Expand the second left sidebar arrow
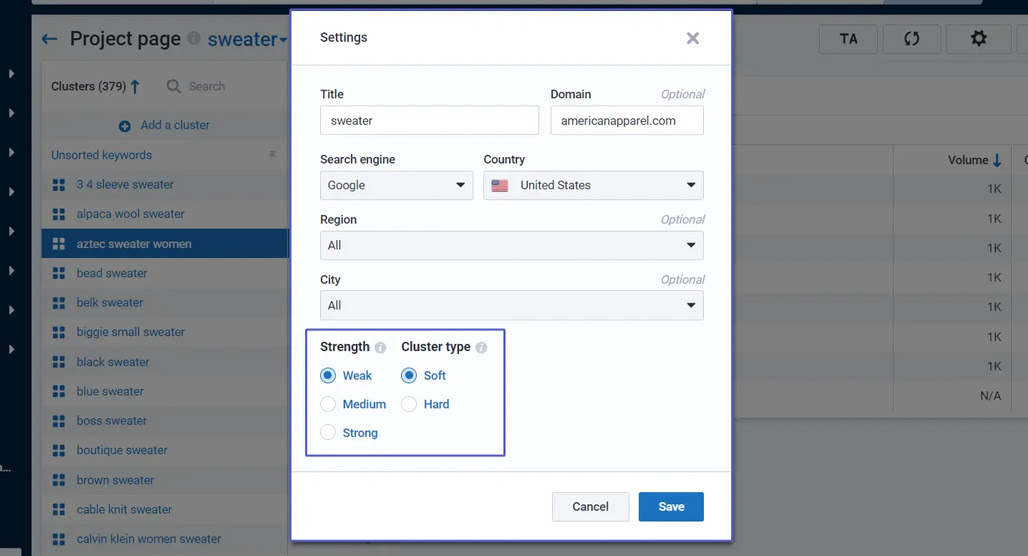1028x556 pixels. click(11, 113)
